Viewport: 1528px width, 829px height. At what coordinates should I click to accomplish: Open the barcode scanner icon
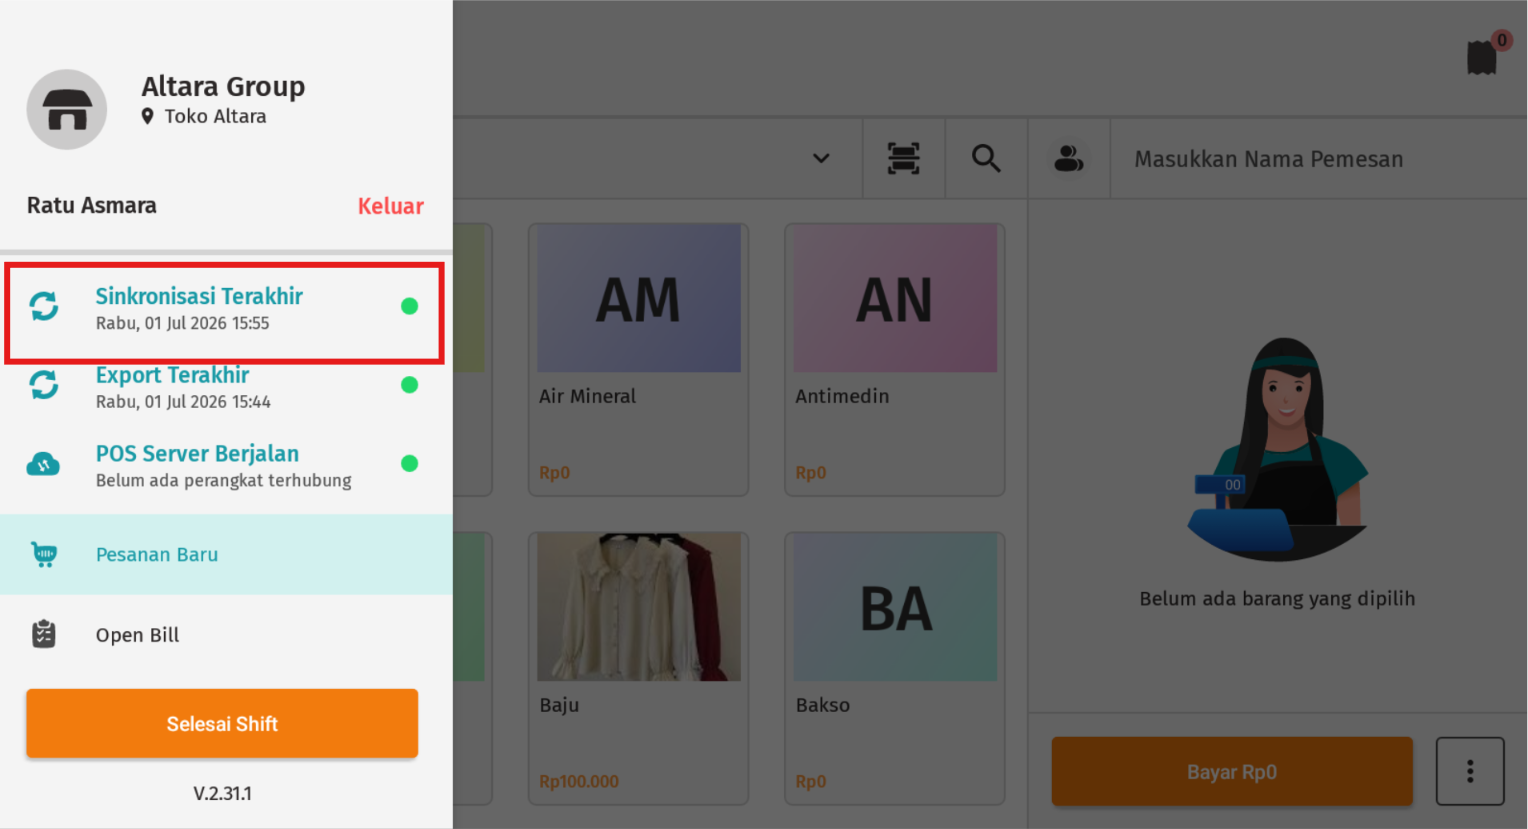tap(904, 158)
